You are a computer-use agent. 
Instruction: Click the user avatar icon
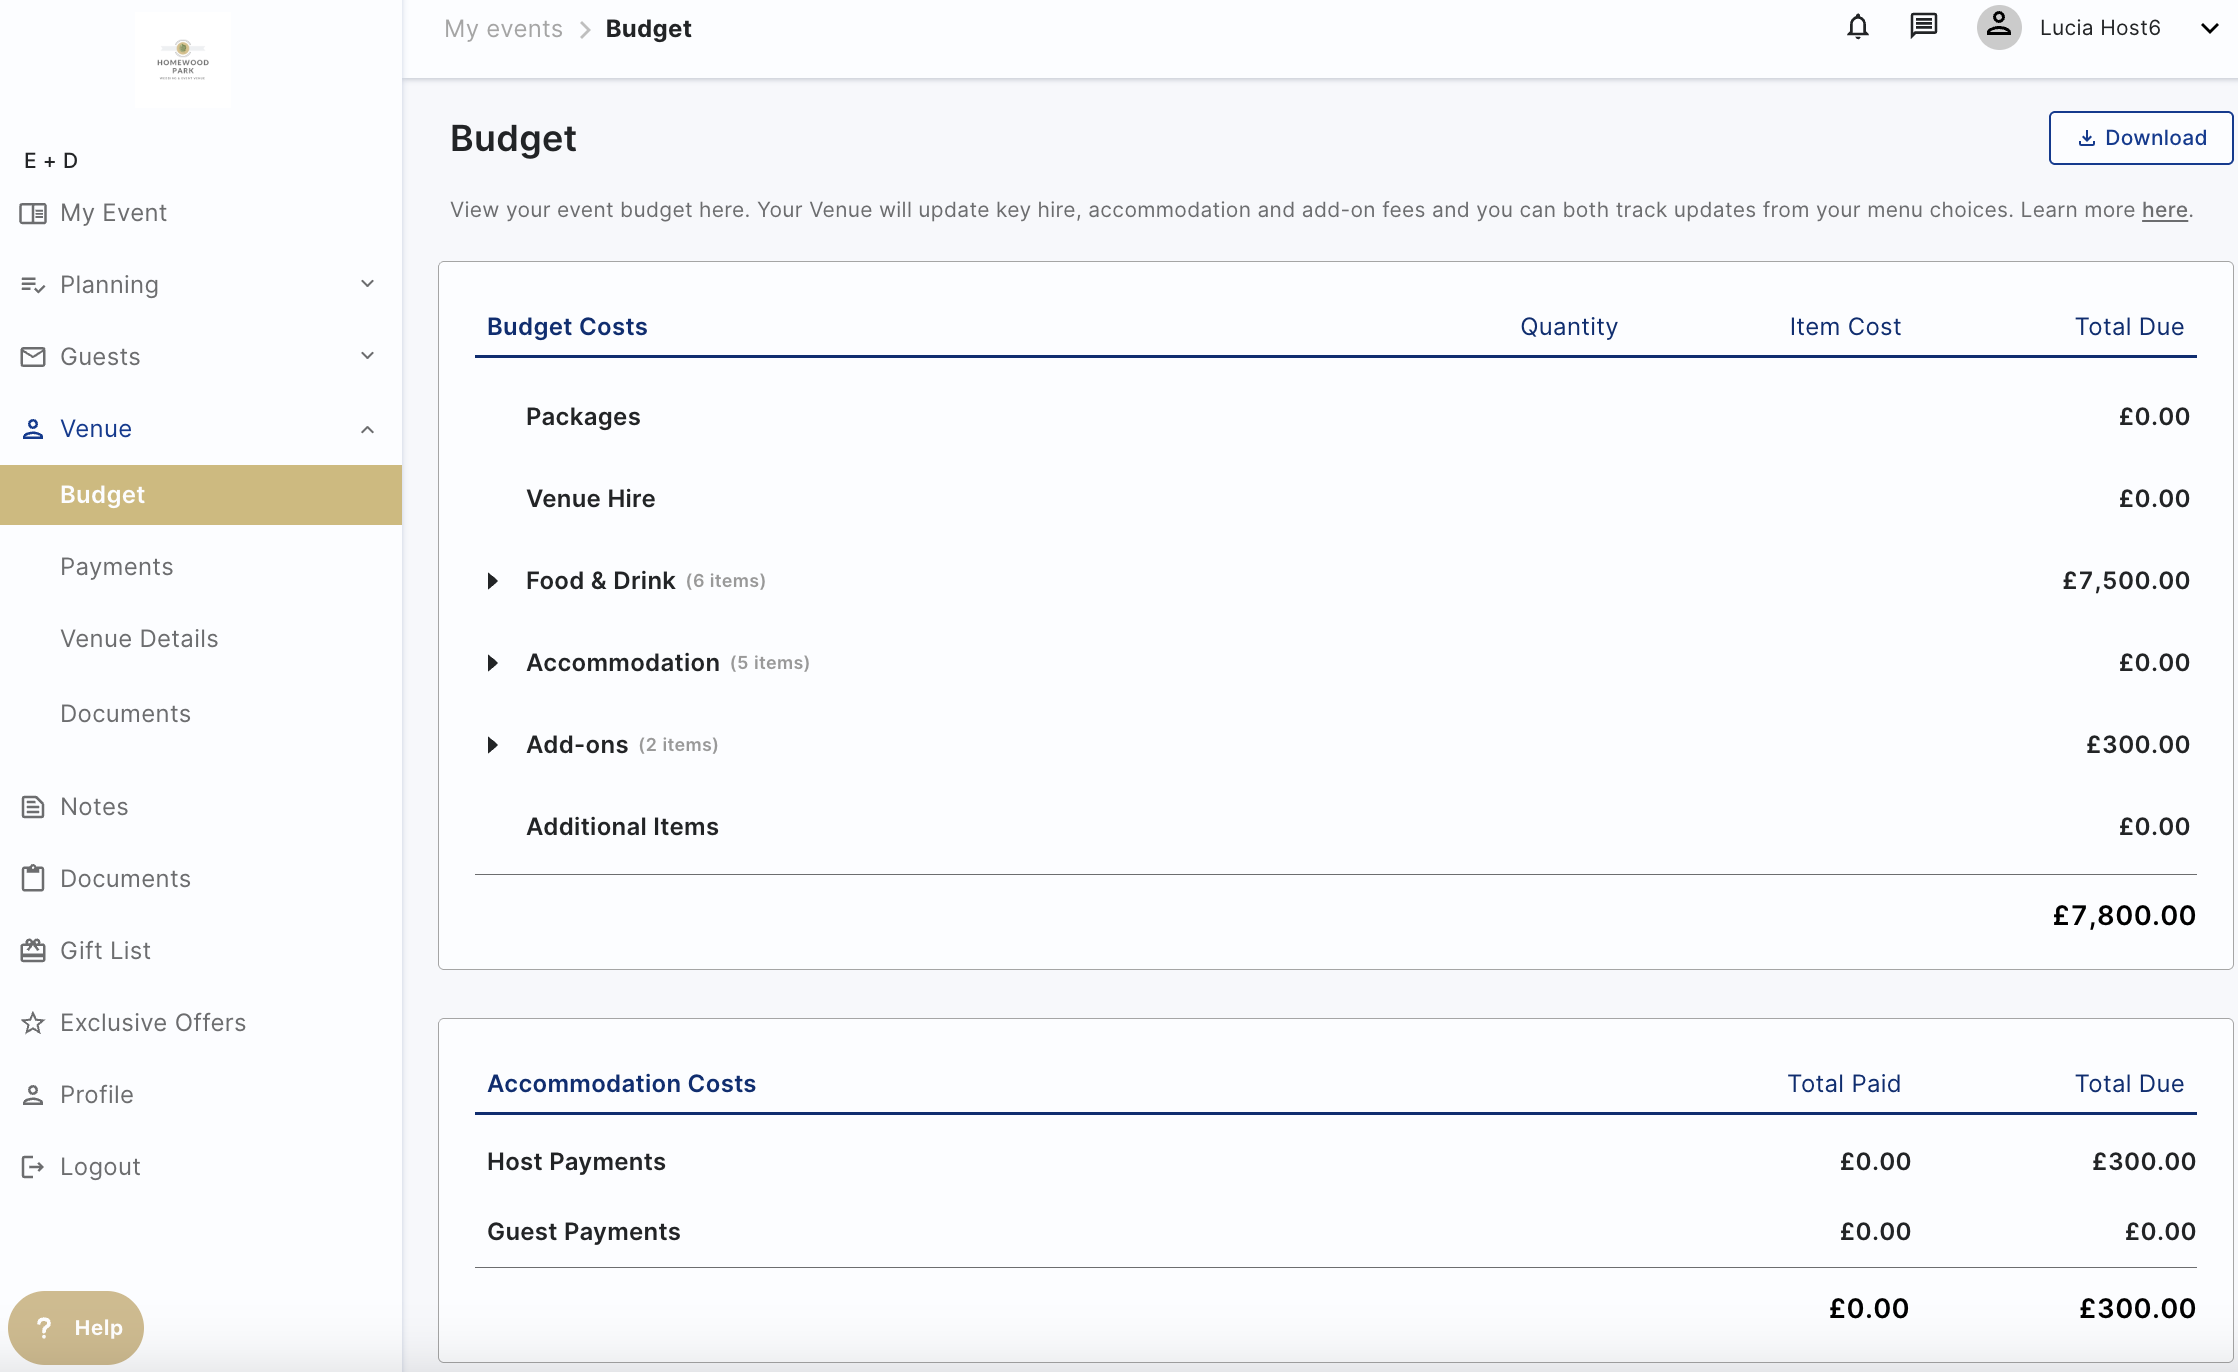coord(1998,27)
